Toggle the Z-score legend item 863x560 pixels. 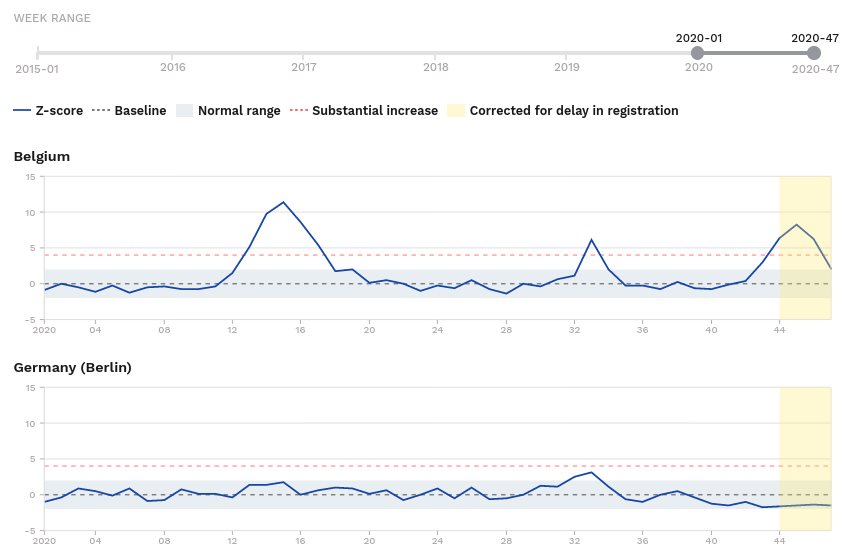pyautogui.click(x=48, y=110)
